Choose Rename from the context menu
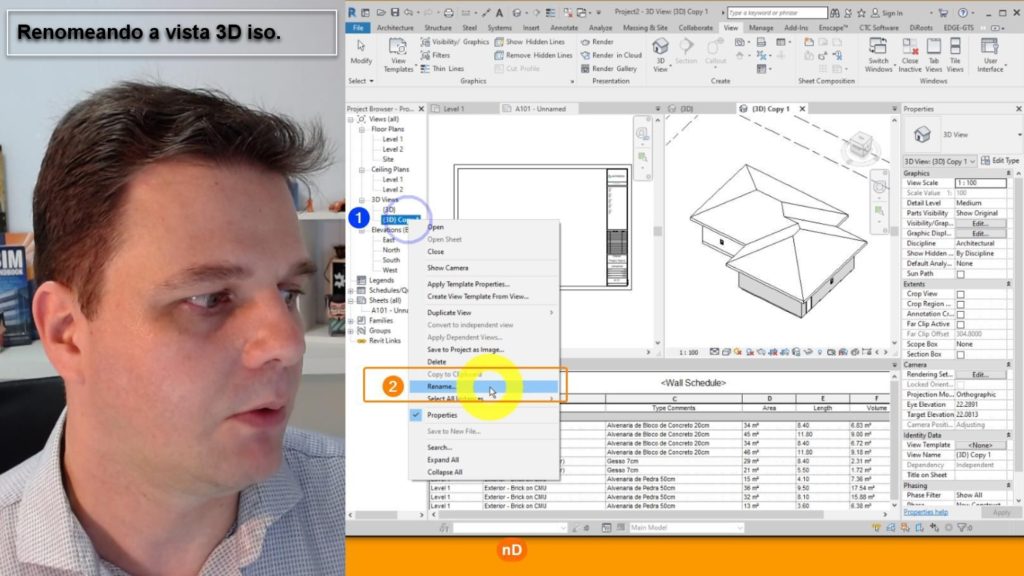This screenshot has height=576, width=1024. pyautogui.click(x=442, y=386)
